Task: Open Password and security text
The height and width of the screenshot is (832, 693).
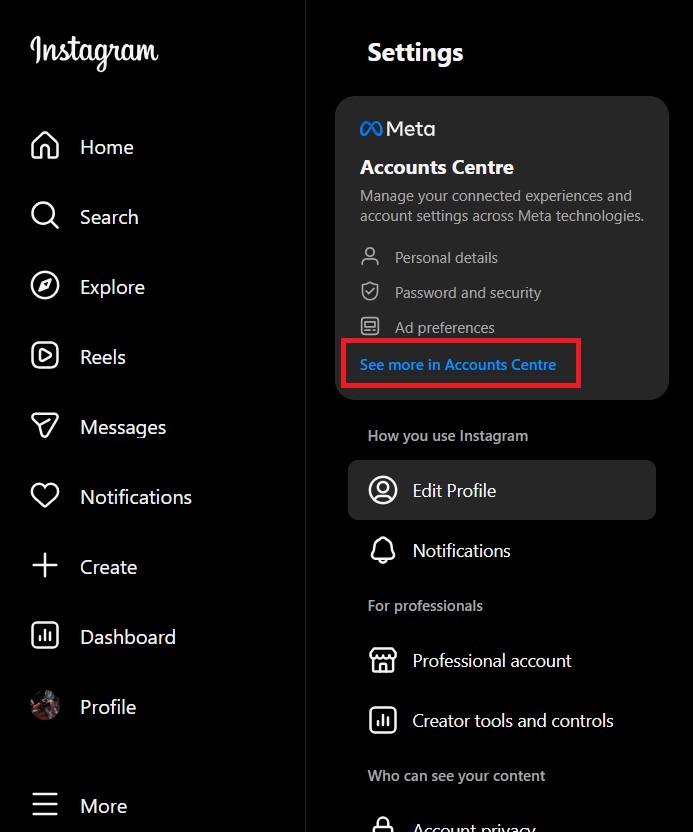Action: point(468,293)
